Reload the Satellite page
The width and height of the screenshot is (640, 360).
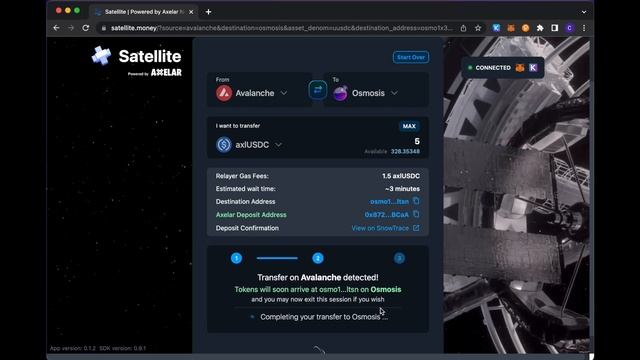pyautogui.click(x=86, y=28)
